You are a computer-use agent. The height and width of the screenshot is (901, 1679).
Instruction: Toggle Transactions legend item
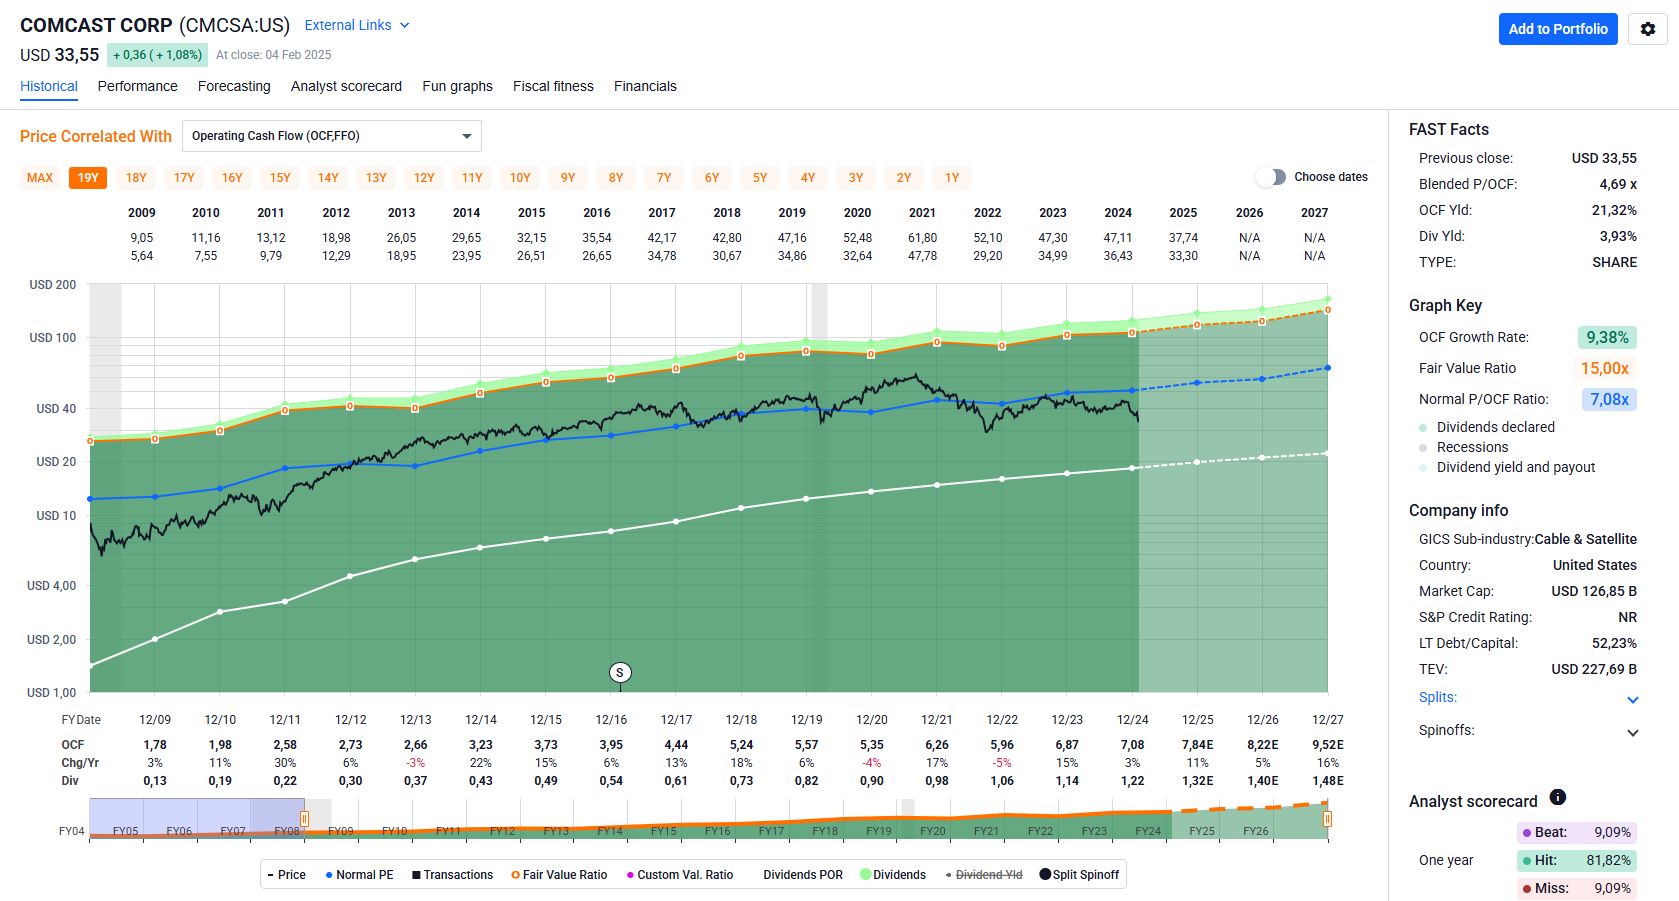coord(452,875)
